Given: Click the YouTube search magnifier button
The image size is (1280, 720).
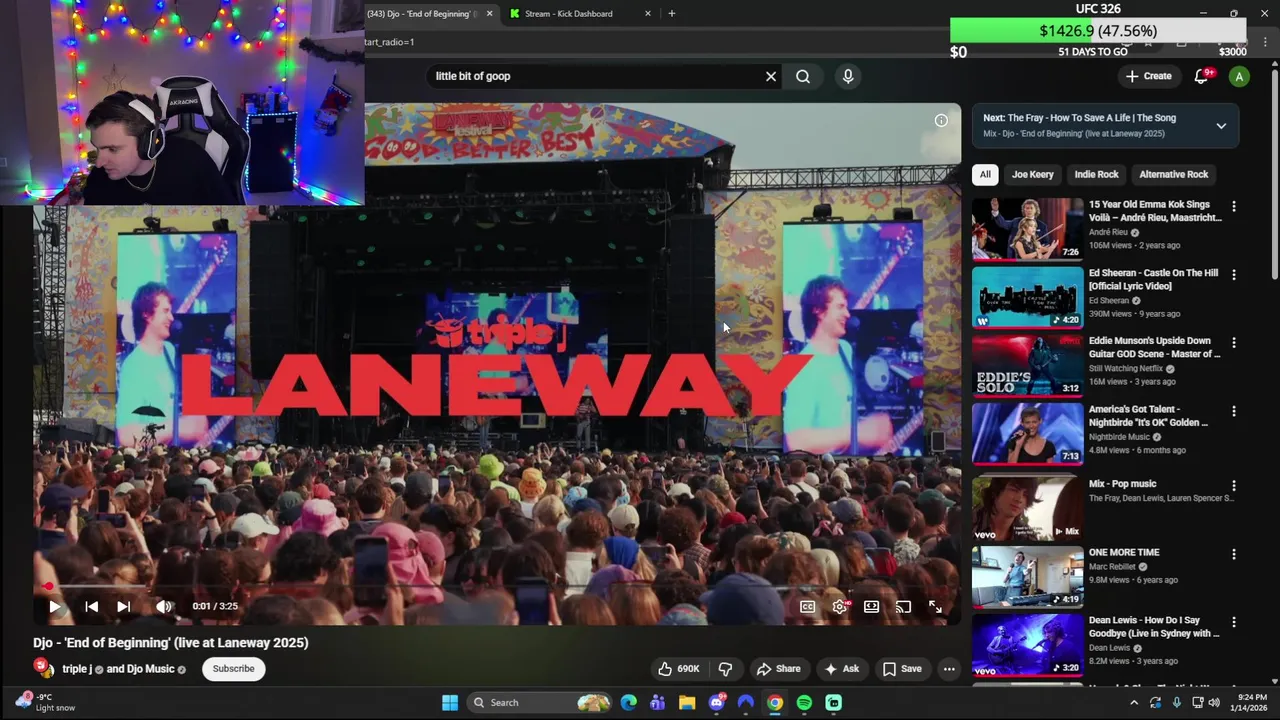Looking at the screenshot, I should tap(803, 76).
